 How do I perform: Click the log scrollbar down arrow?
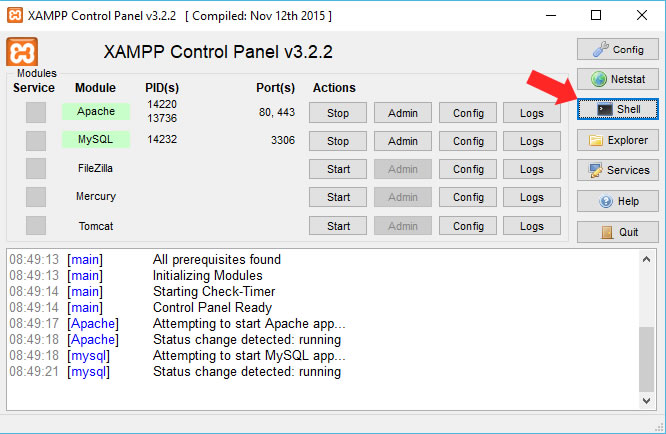[646, 400]
